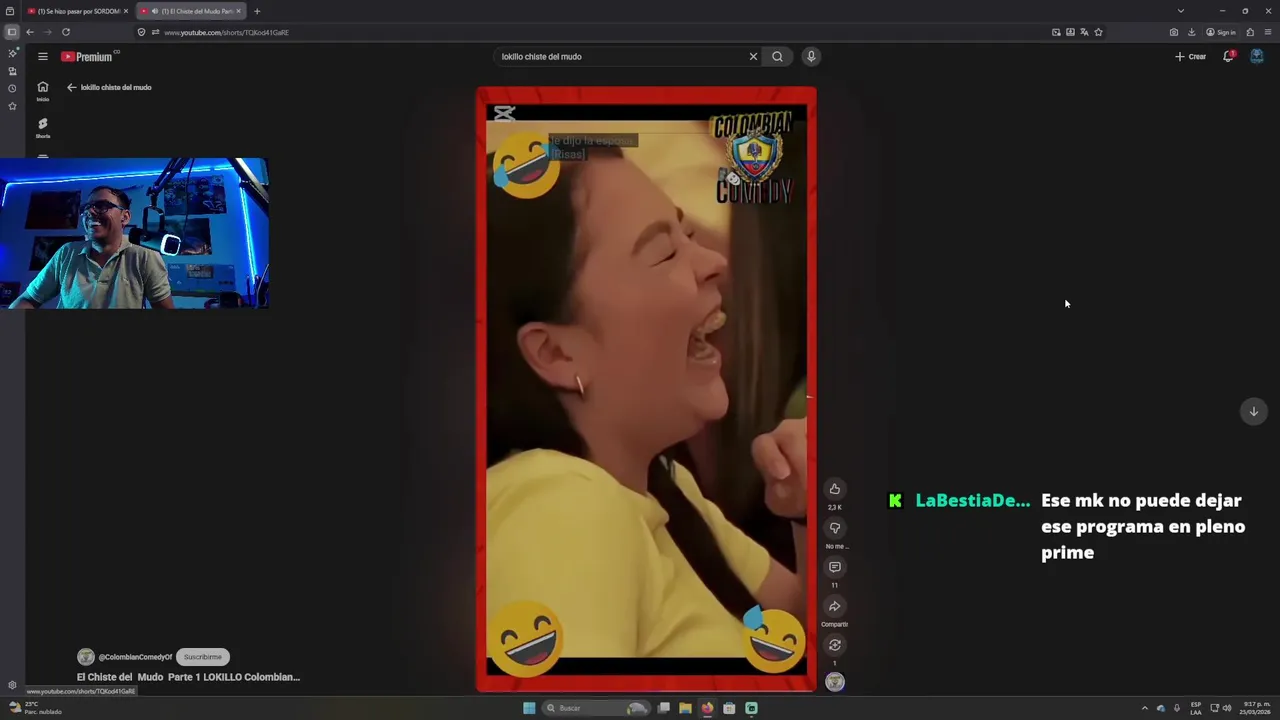Open the short's sound source thumbnail

click(834, 682)
